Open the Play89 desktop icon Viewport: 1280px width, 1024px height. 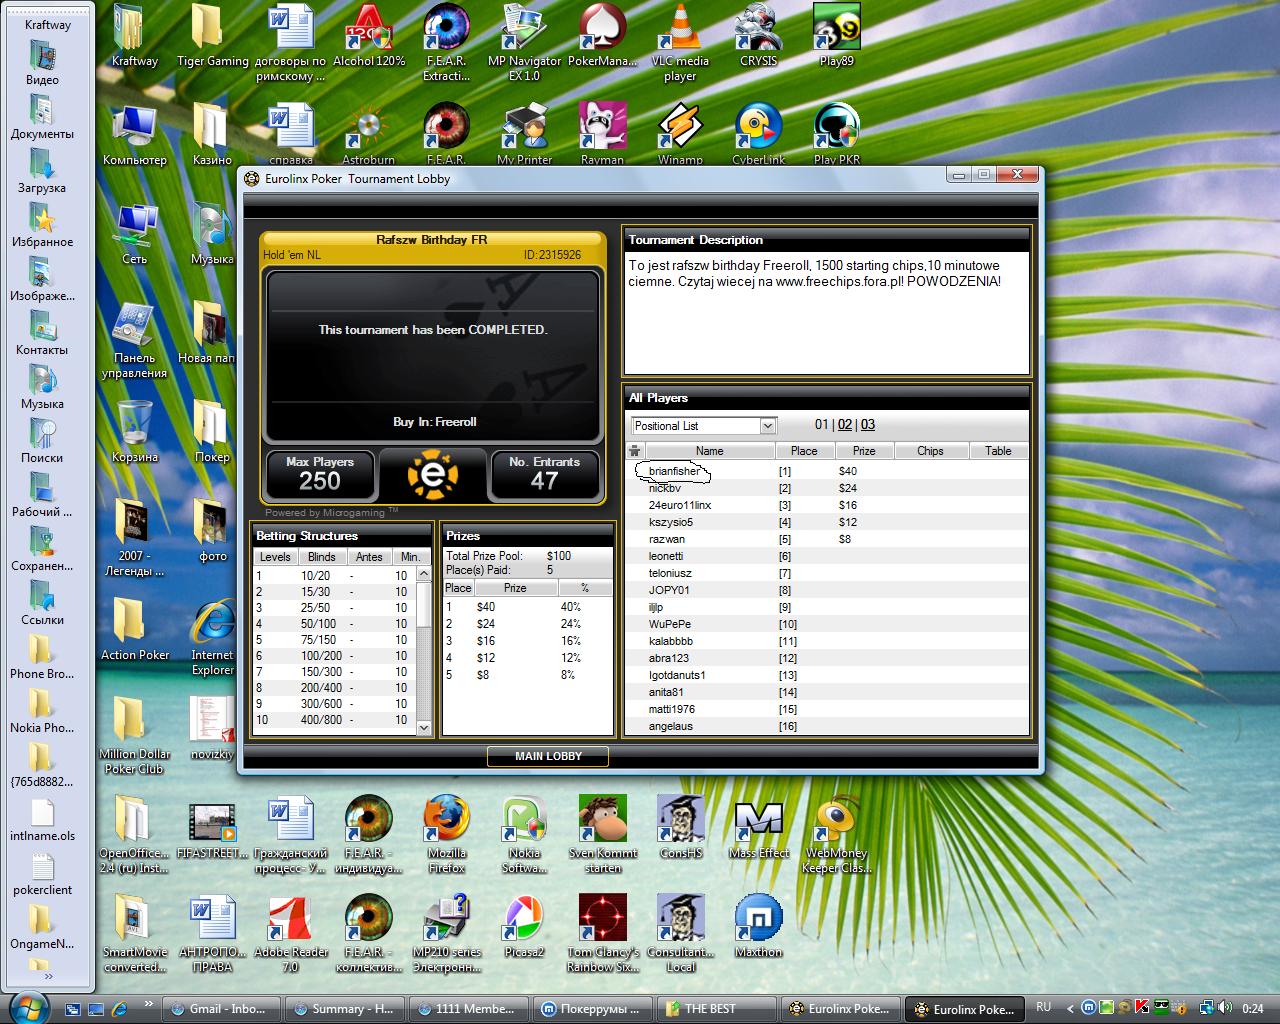click(x=836, y=36)
